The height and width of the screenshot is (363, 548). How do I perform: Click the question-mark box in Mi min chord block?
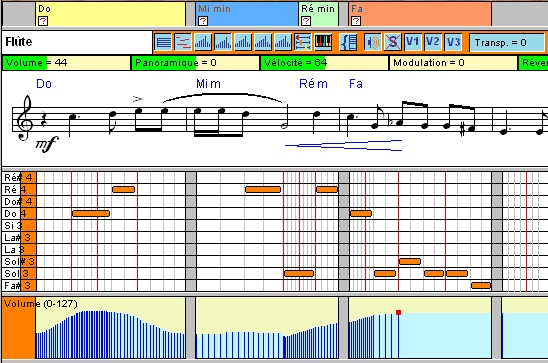click(203, 21)
